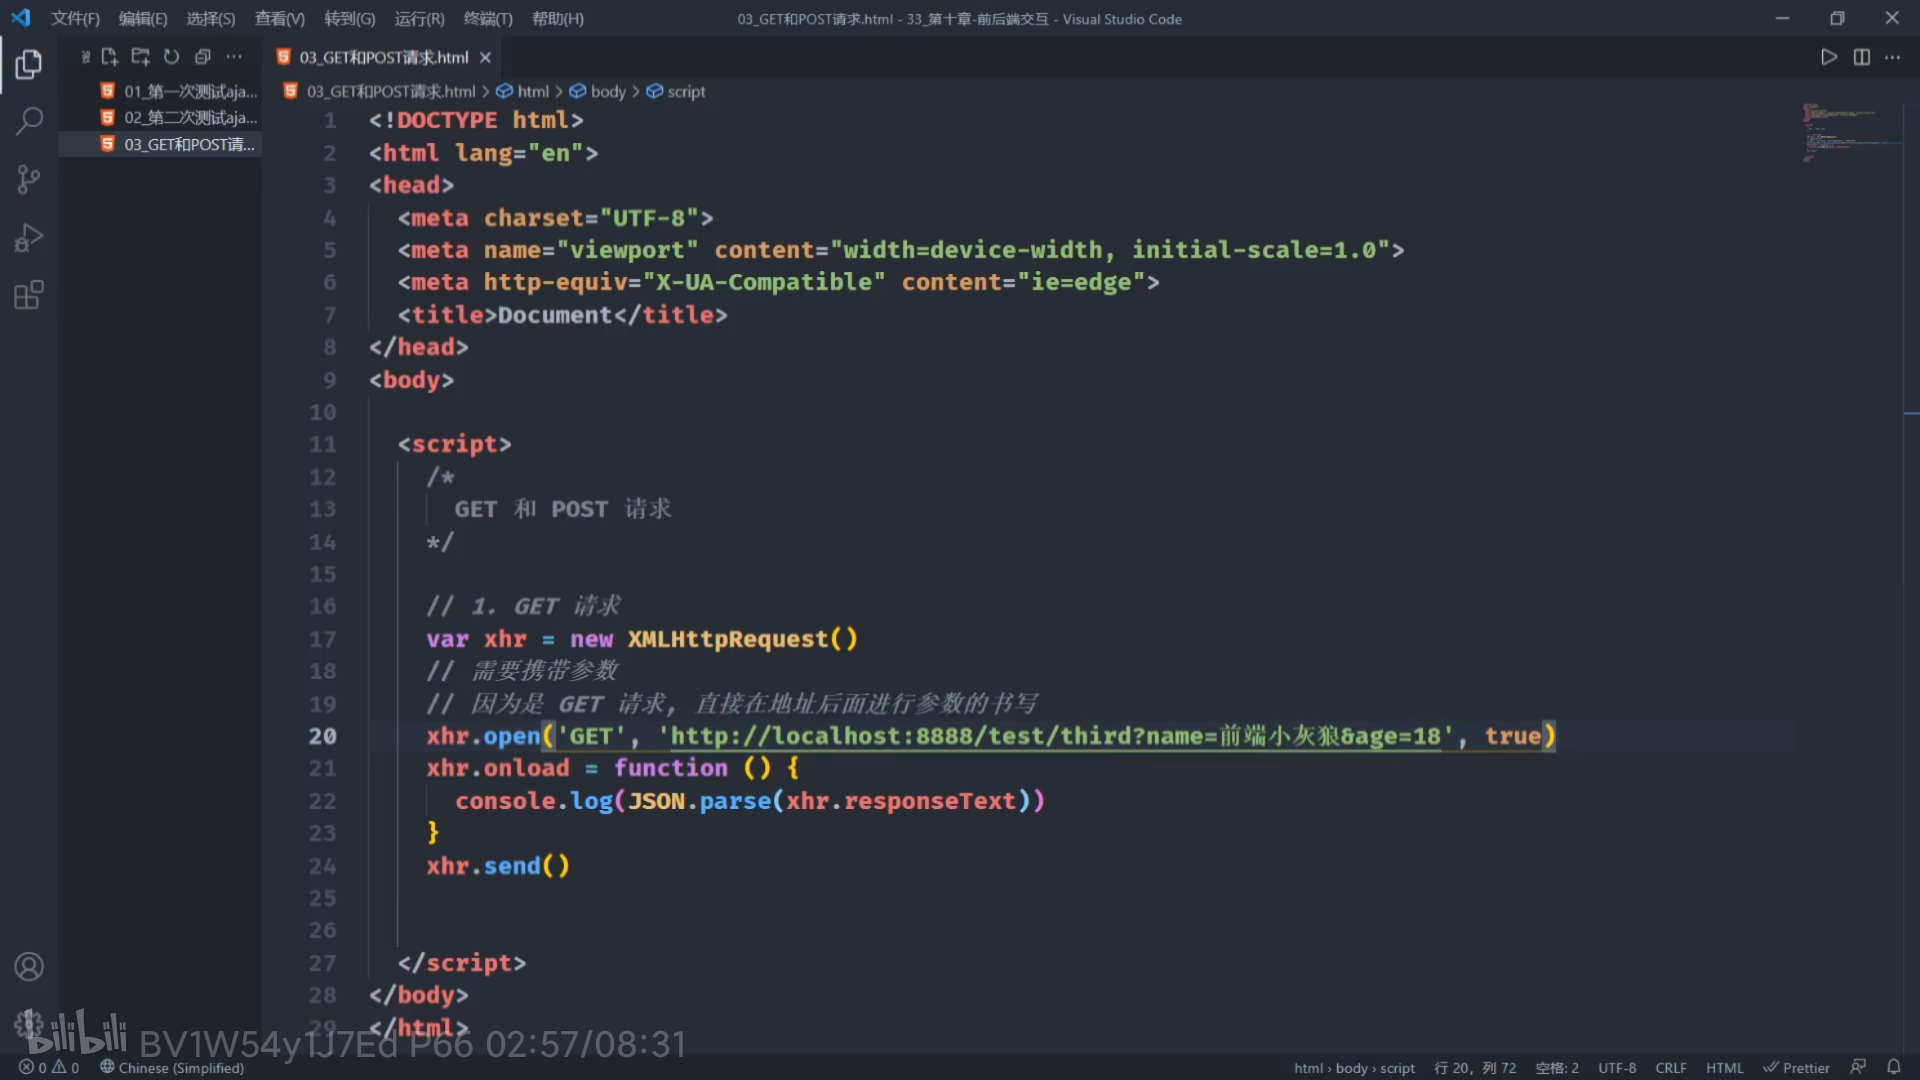Click the New File icon in explorer

[110, 57]
